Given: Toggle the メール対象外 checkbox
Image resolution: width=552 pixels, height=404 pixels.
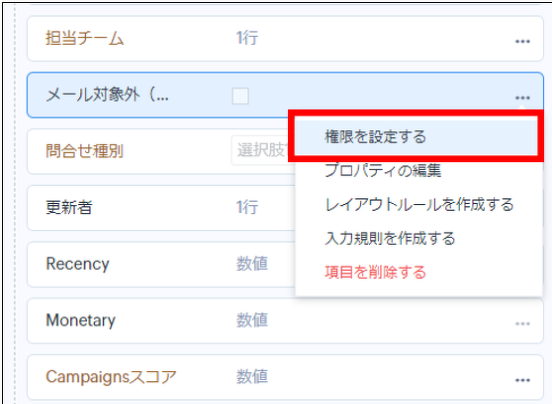Looking at the screenshot, I should (x=240, y=96).
